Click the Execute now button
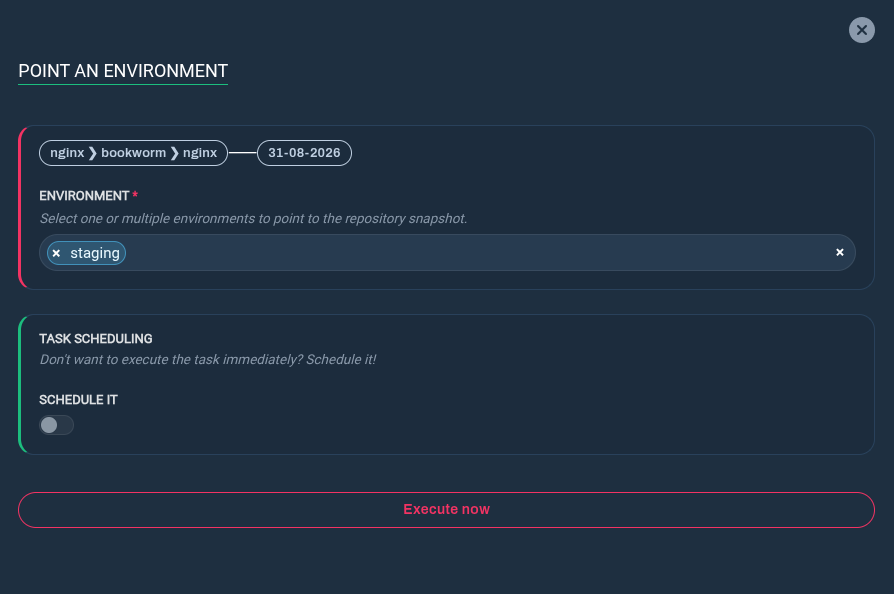The width and height of the screenshot is (894, 594). click(x=446, y=510)
